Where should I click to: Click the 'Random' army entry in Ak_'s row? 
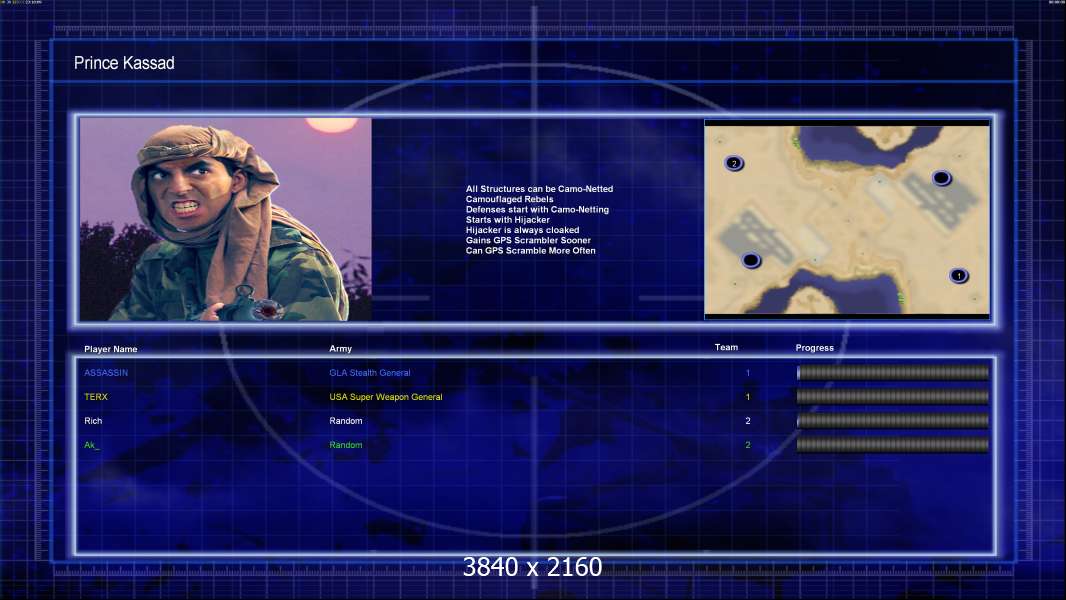[346, 445]
